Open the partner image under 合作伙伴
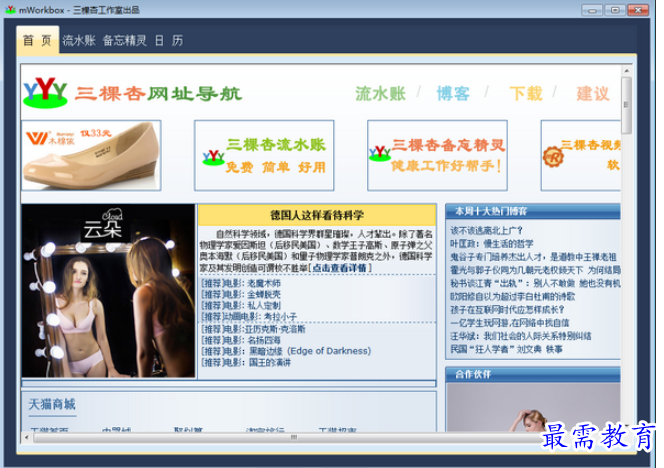This screenshot has width=664, height=468. coord(533,407)
